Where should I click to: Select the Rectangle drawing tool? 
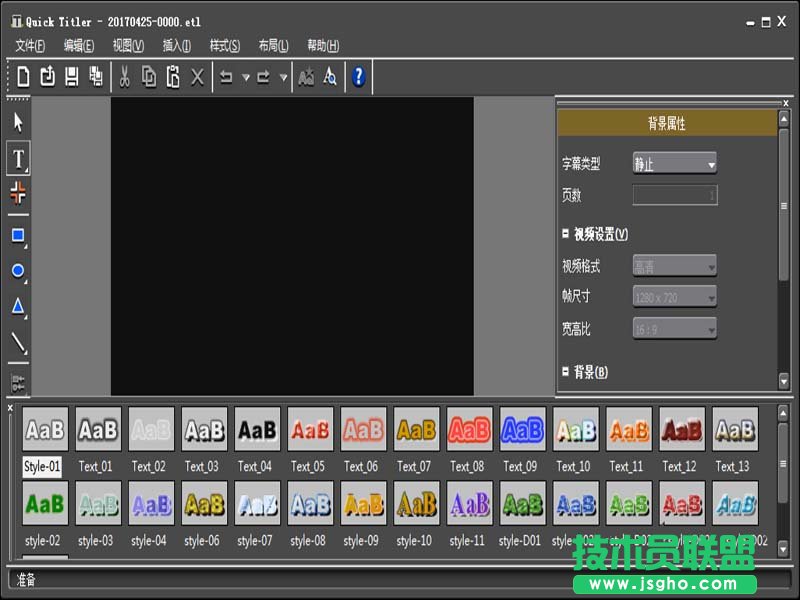coord(16,234)
